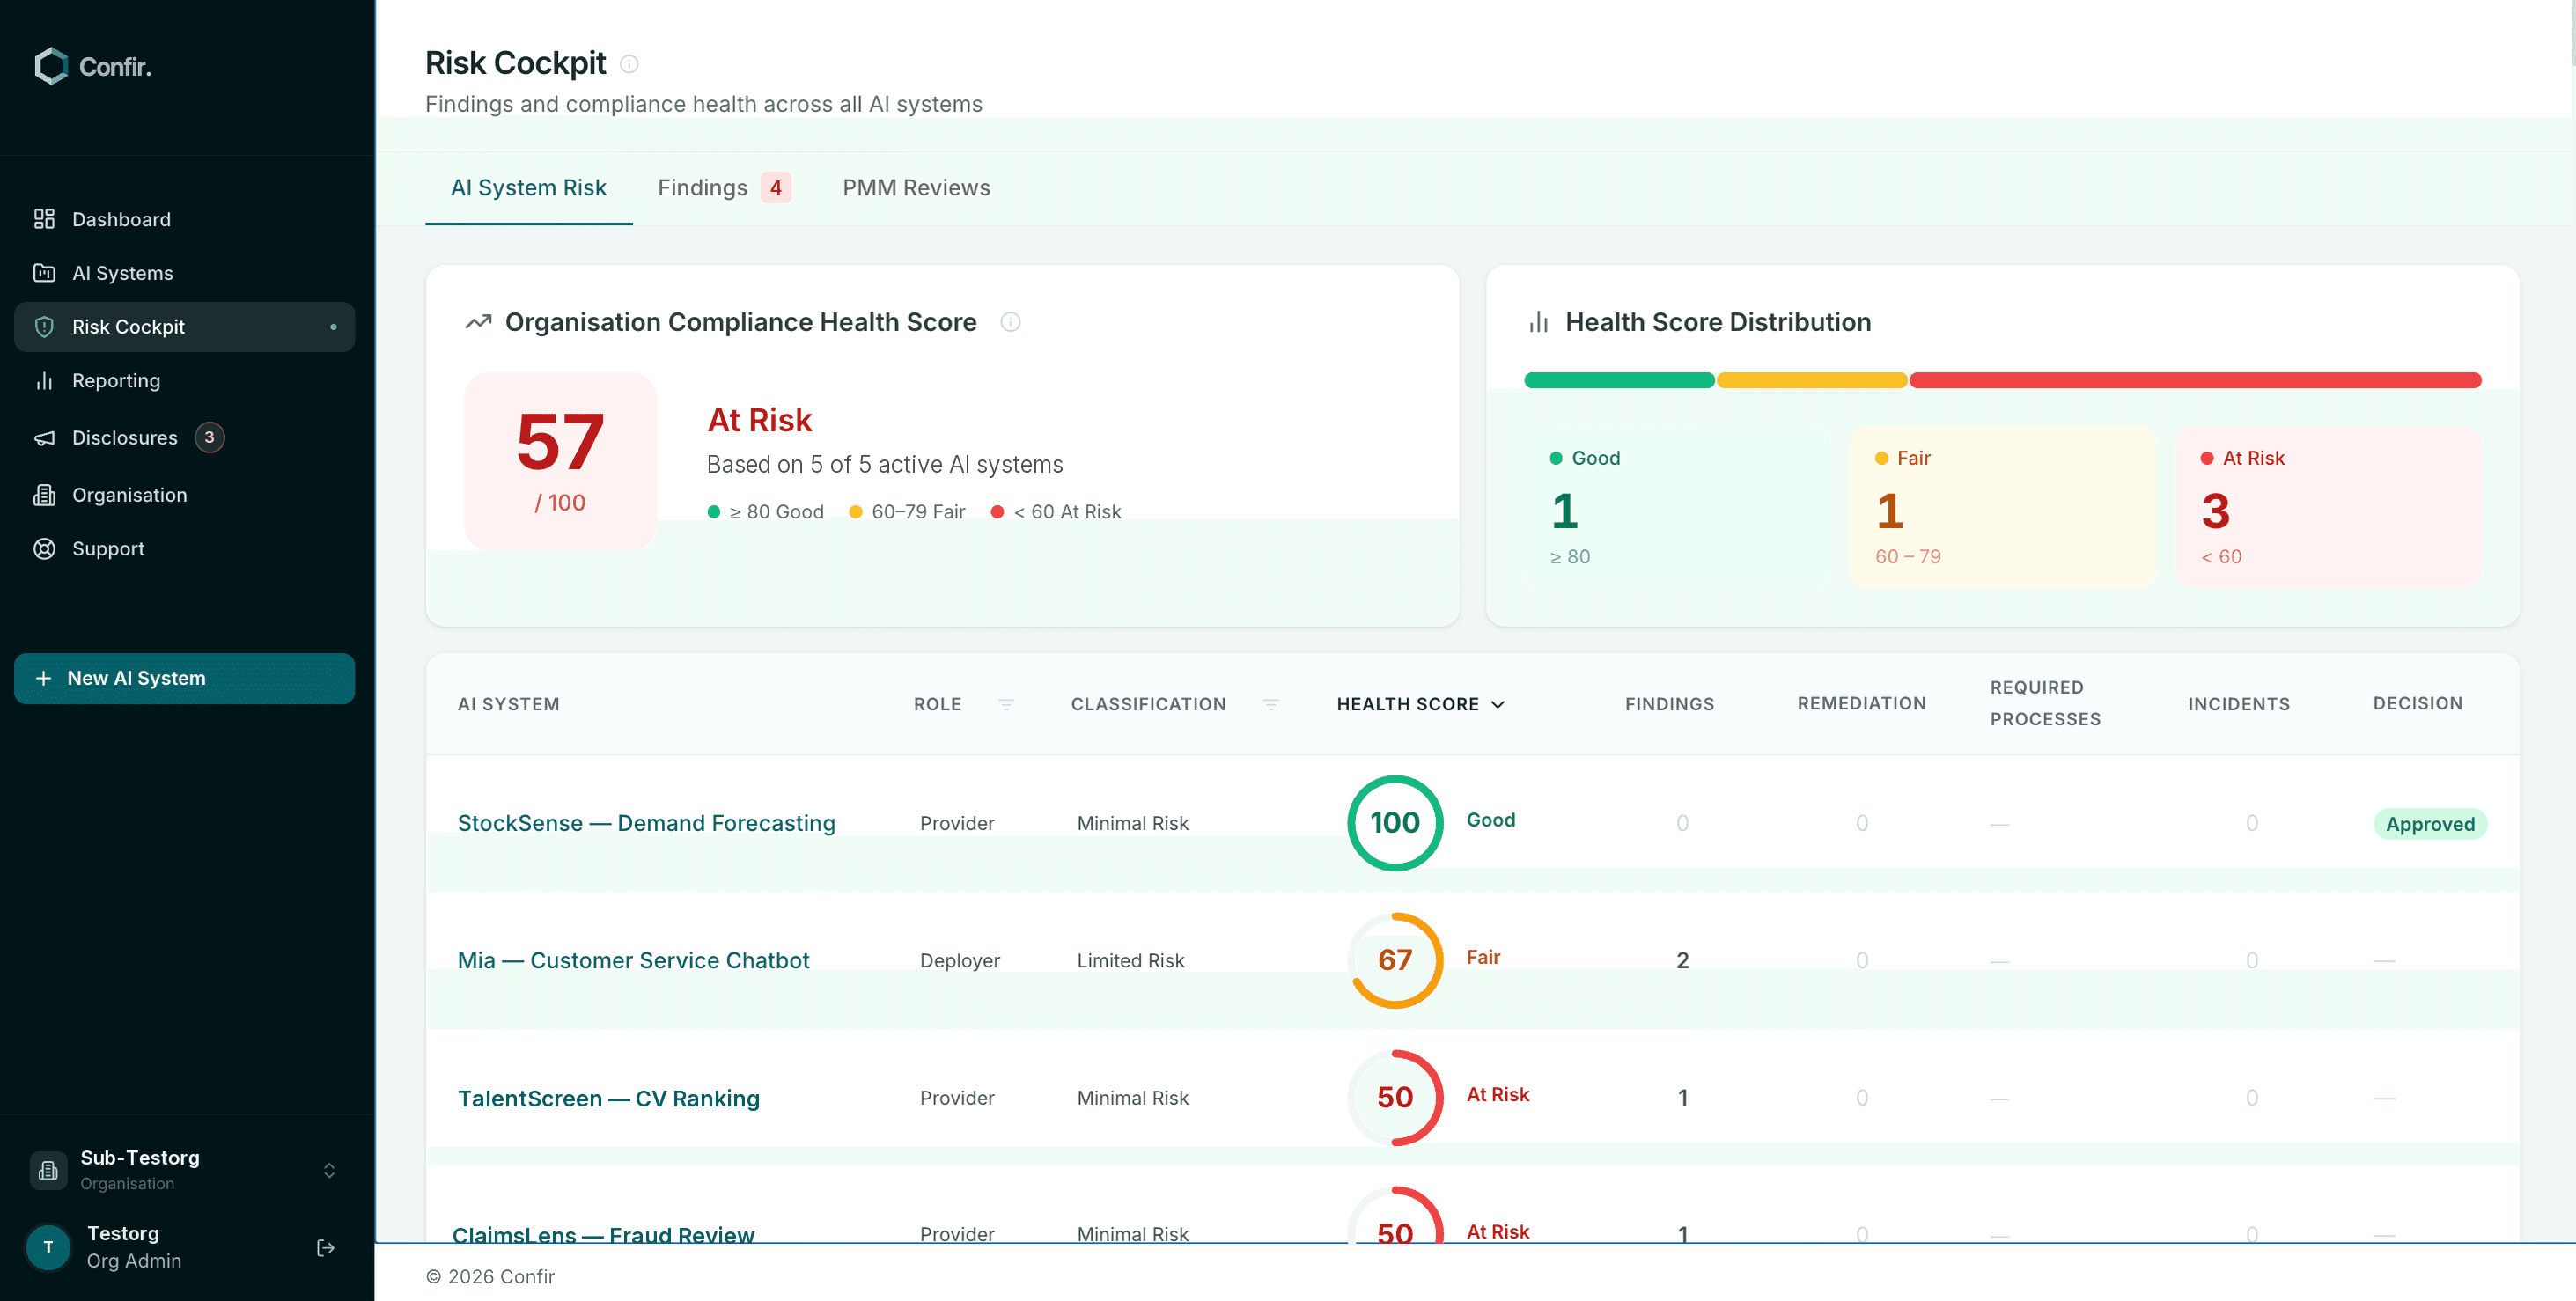Screen dimensions: 2576x1301
Task: Click the Disclosures megaphone icon
Action: point(44,438)
